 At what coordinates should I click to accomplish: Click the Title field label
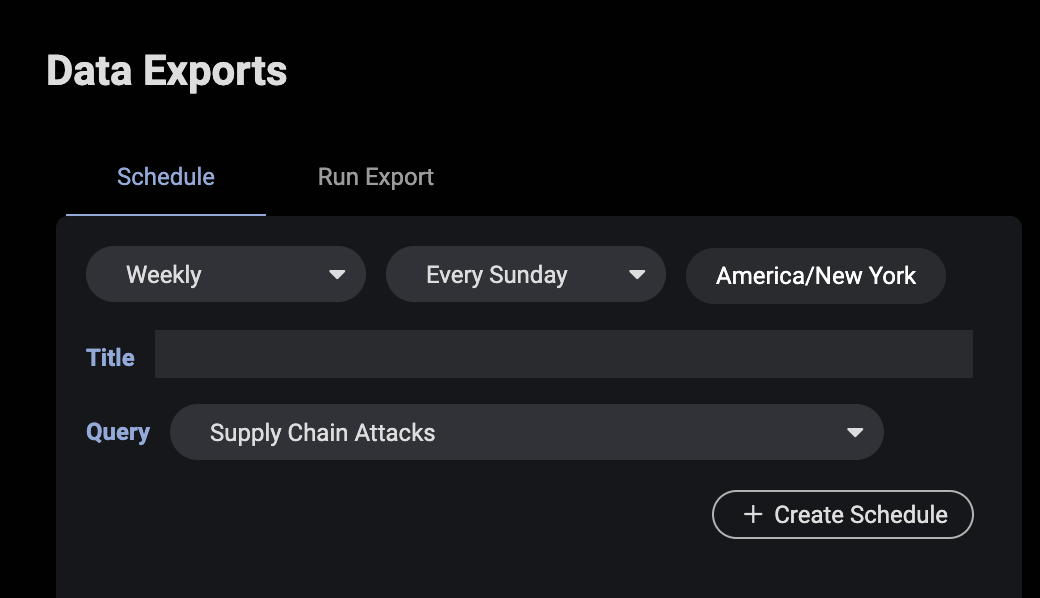pyautogui.click(x=110, y=358)
